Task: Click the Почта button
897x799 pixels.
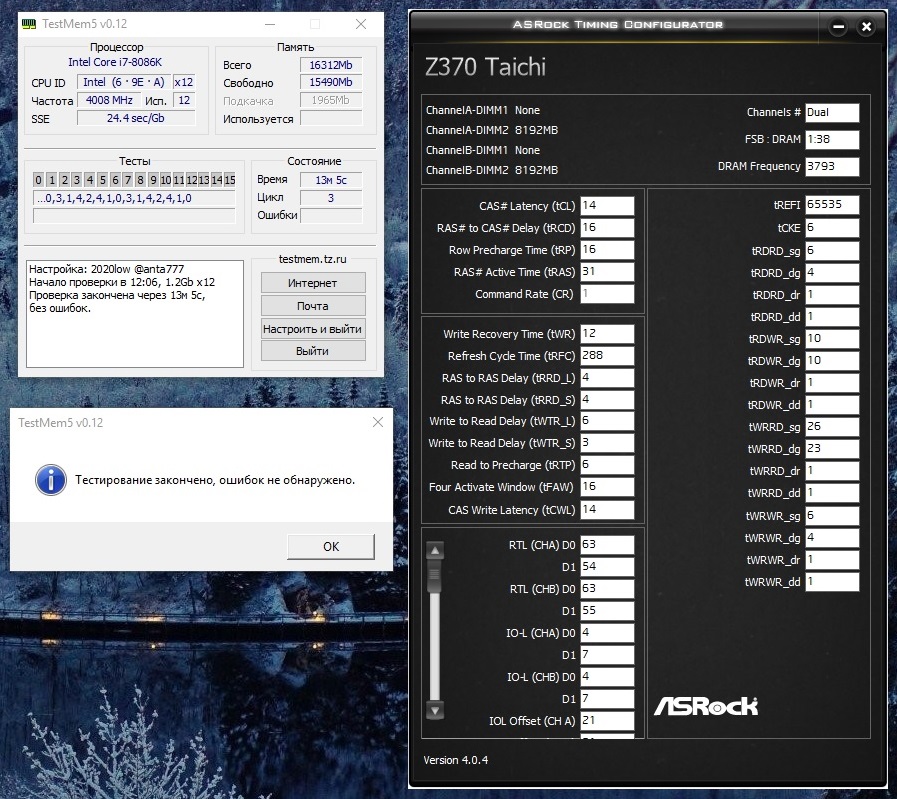Action: pos(313,306)
